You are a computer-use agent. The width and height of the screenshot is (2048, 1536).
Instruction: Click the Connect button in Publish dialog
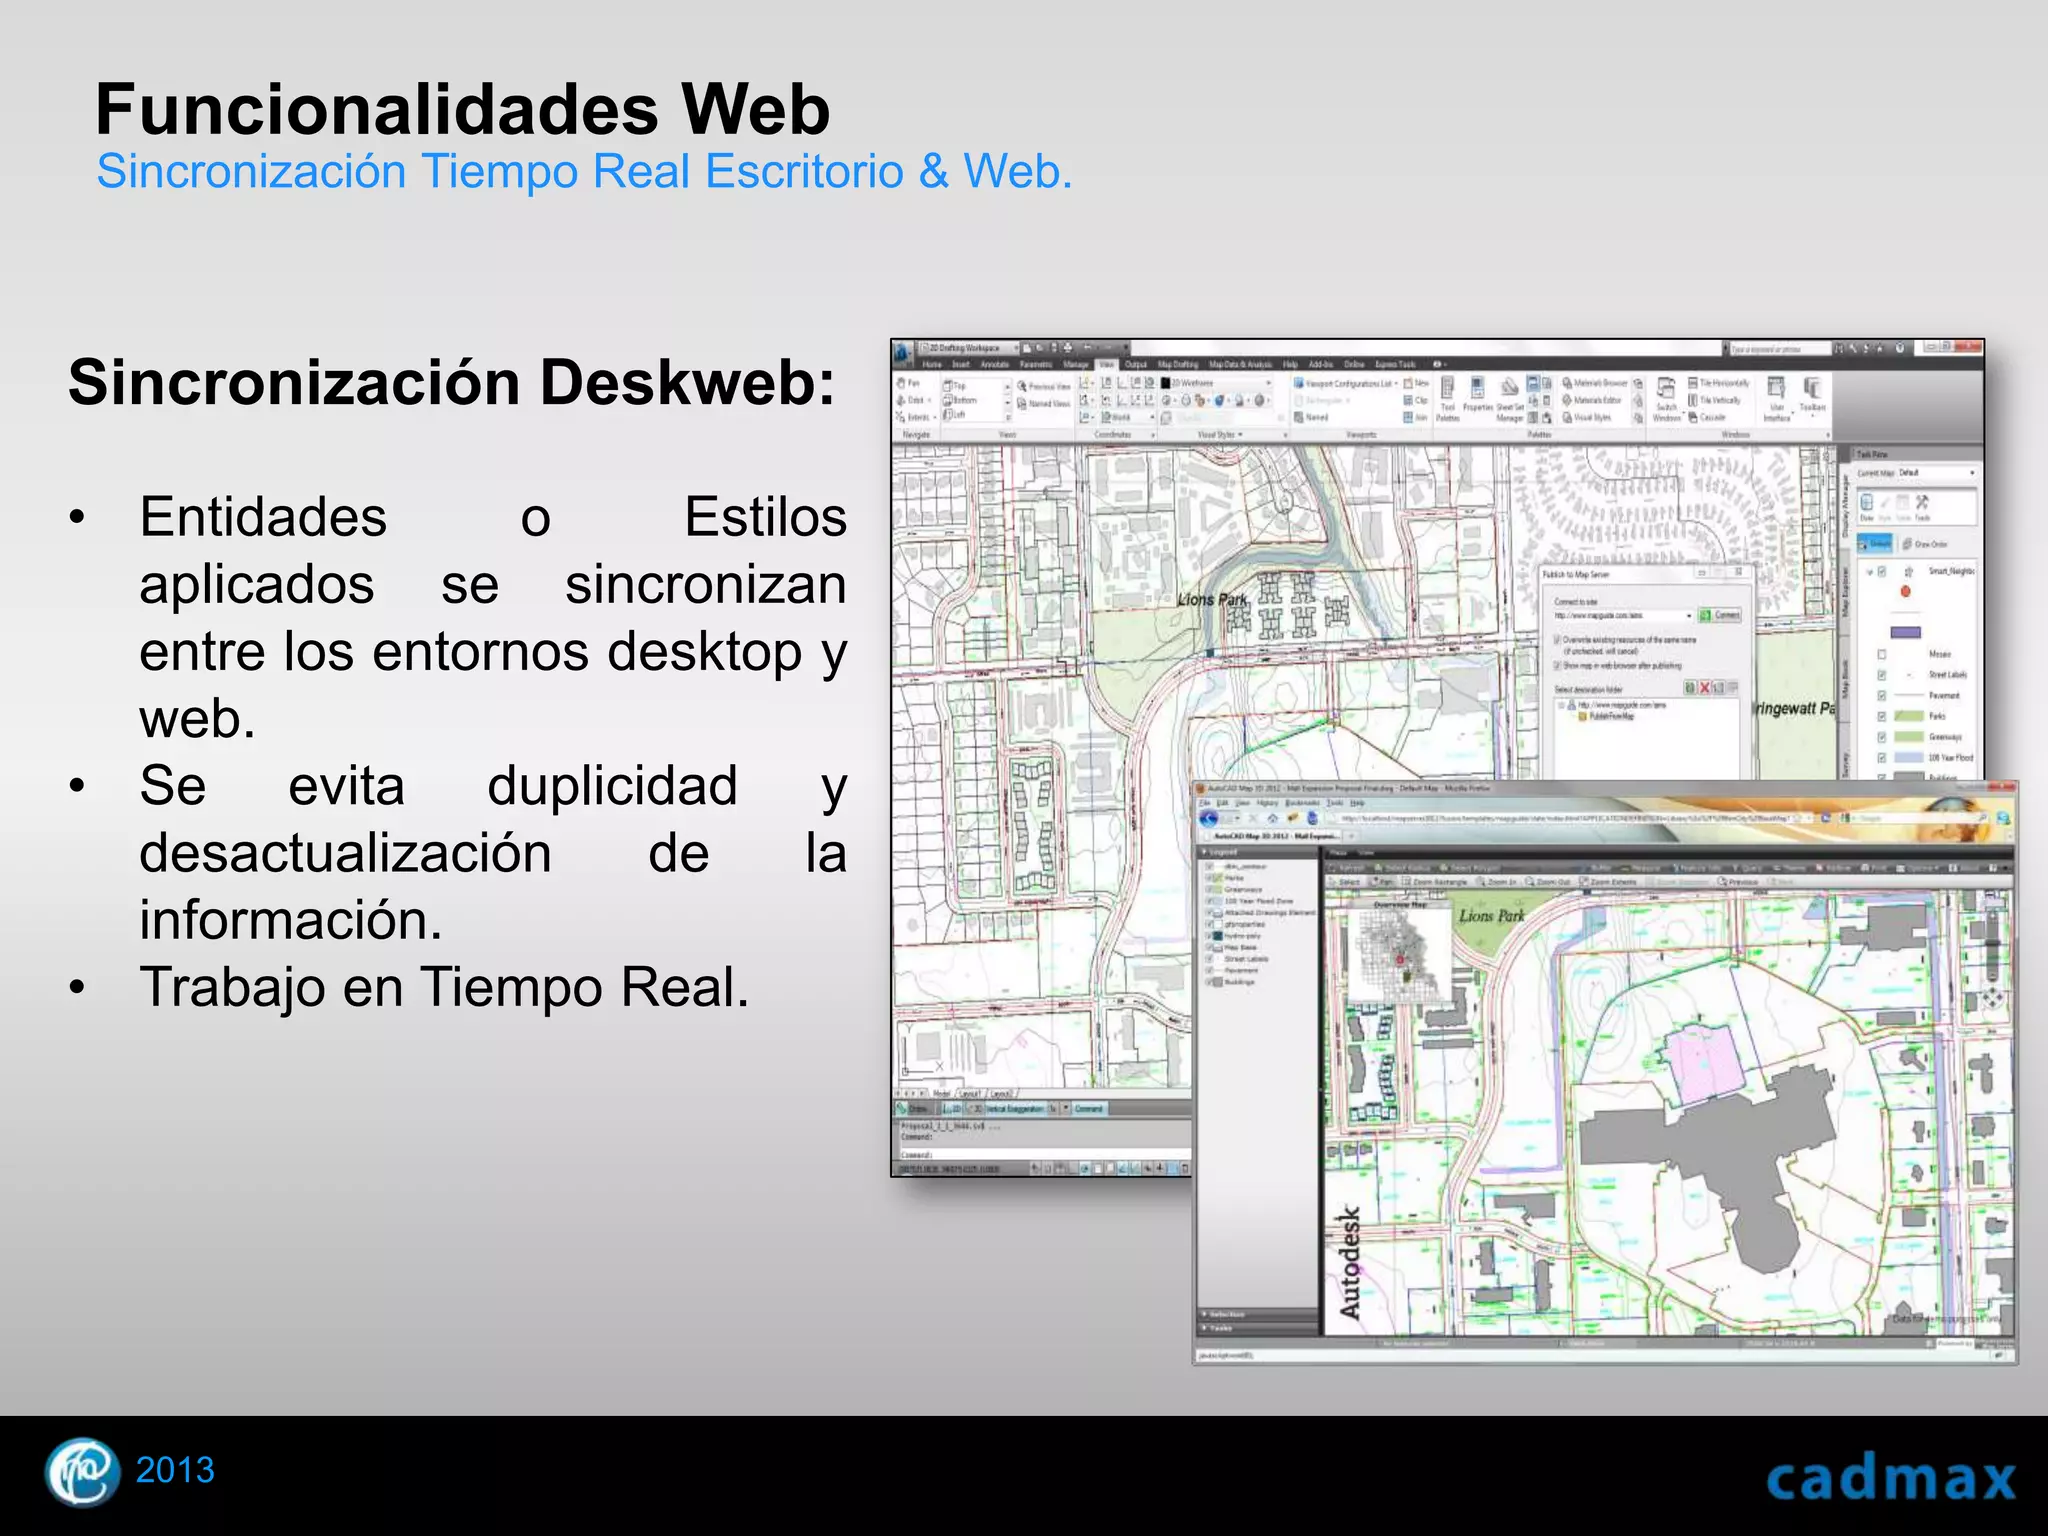1720,615
